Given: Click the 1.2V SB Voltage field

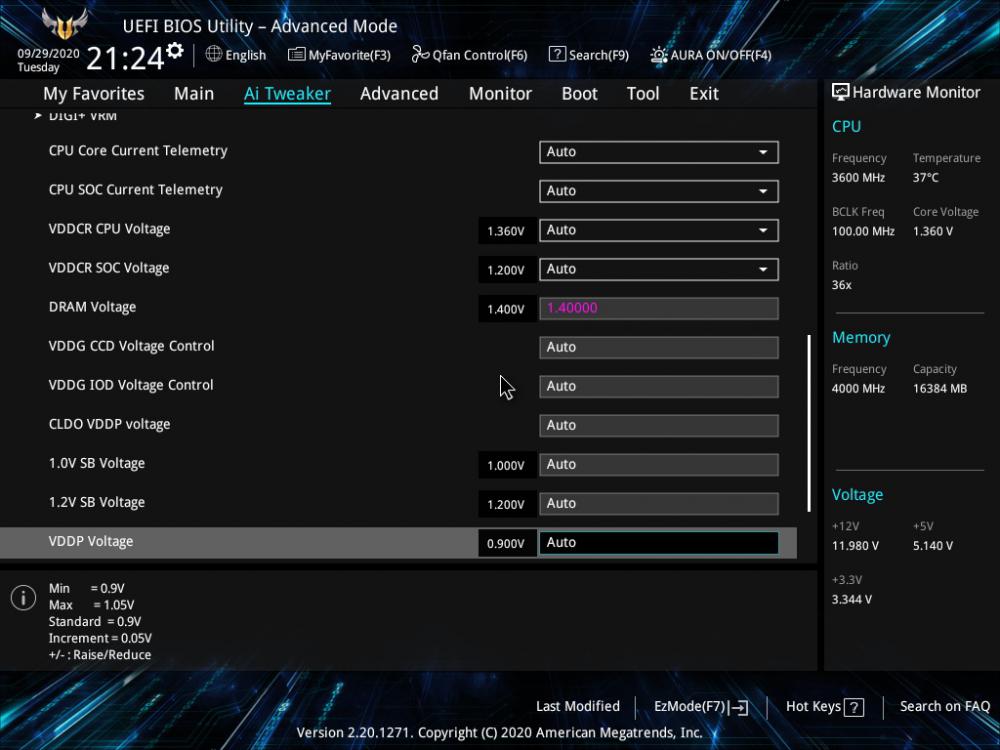Looking at the screenshot, I should tap(659, 504).
